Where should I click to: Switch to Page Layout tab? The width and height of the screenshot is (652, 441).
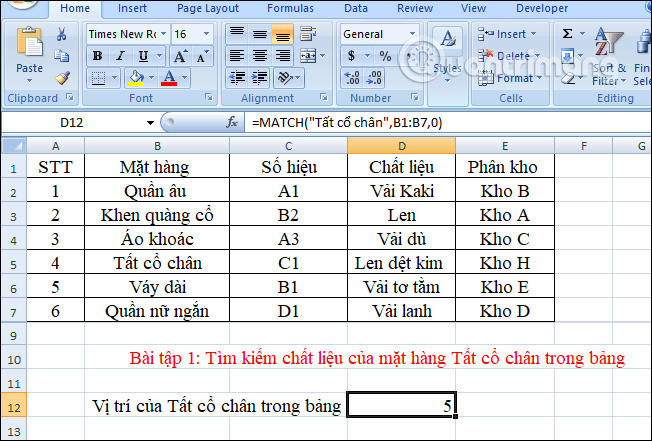[x=208, y=8]
